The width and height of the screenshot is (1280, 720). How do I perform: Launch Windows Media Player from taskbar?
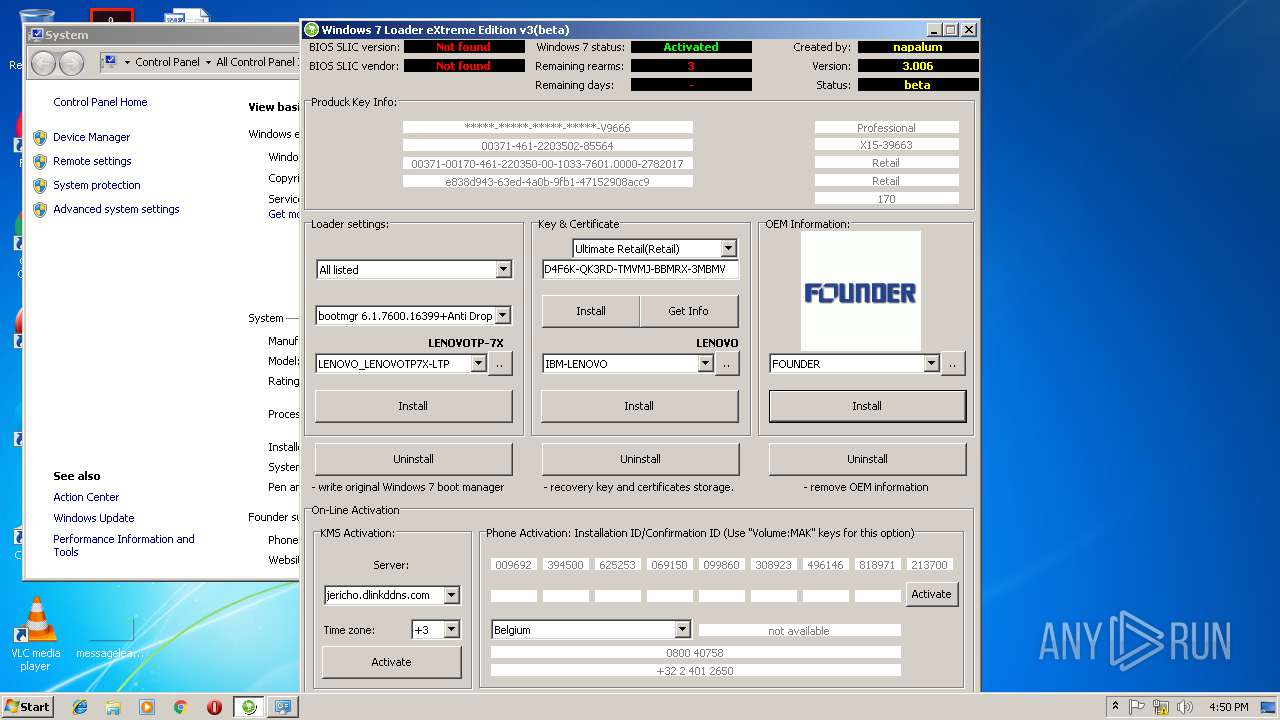pyautogui.click(x=147, y=707)
